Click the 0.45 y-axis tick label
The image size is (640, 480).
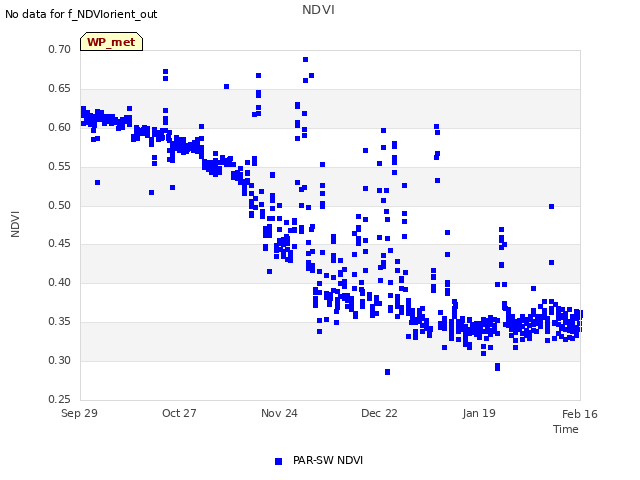coord(60,244)
